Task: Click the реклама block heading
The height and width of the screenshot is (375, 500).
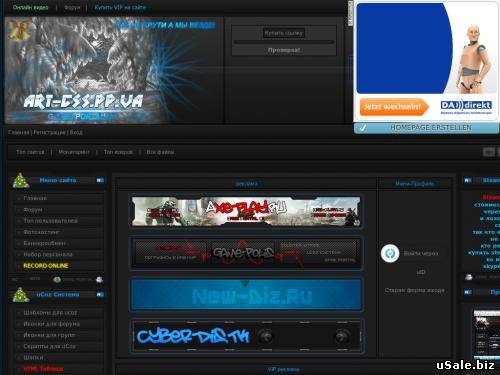Action: pyautogui.click(x=246, y=184)
